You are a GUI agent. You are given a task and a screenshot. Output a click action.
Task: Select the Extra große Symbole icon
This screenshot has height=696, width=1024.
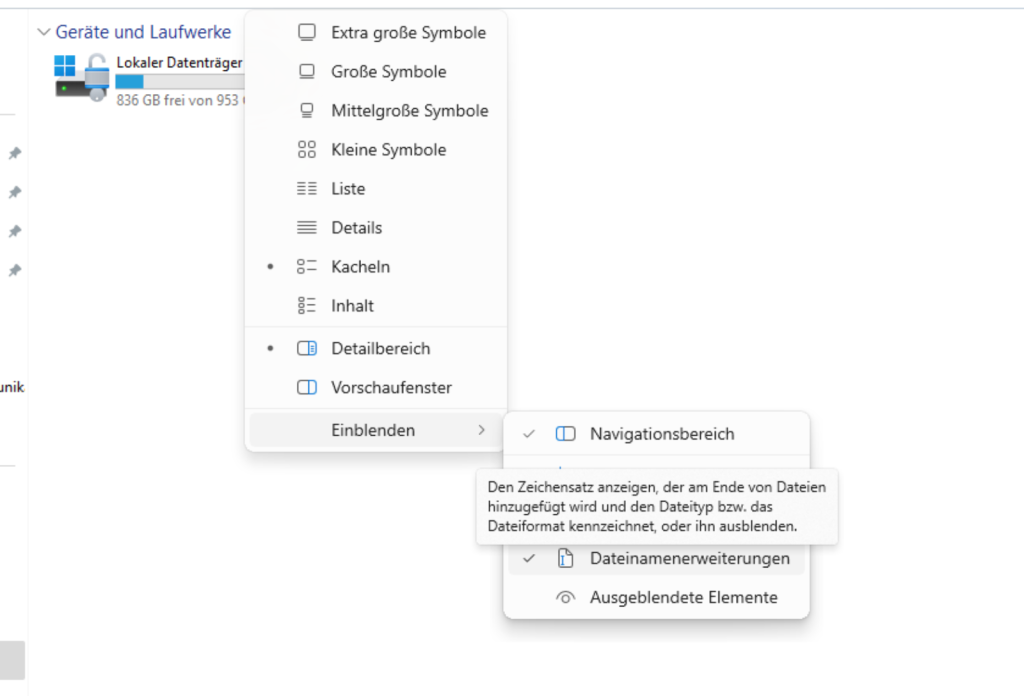[306, 32]
